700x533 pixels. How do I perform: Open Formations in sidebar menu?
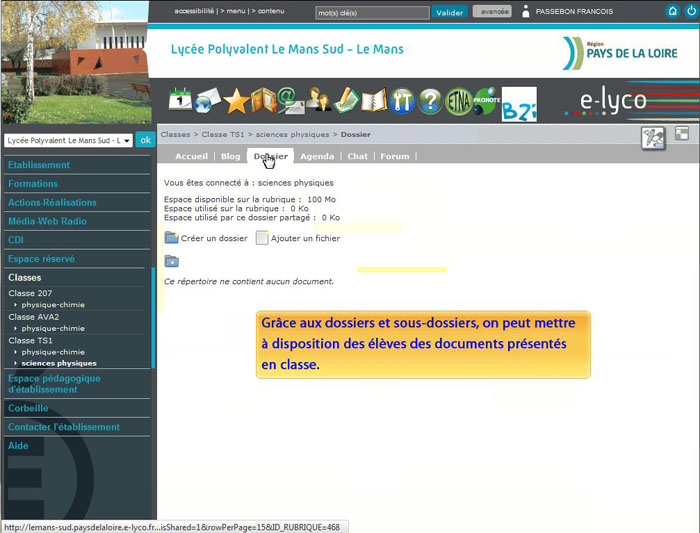tap(33, 183)
